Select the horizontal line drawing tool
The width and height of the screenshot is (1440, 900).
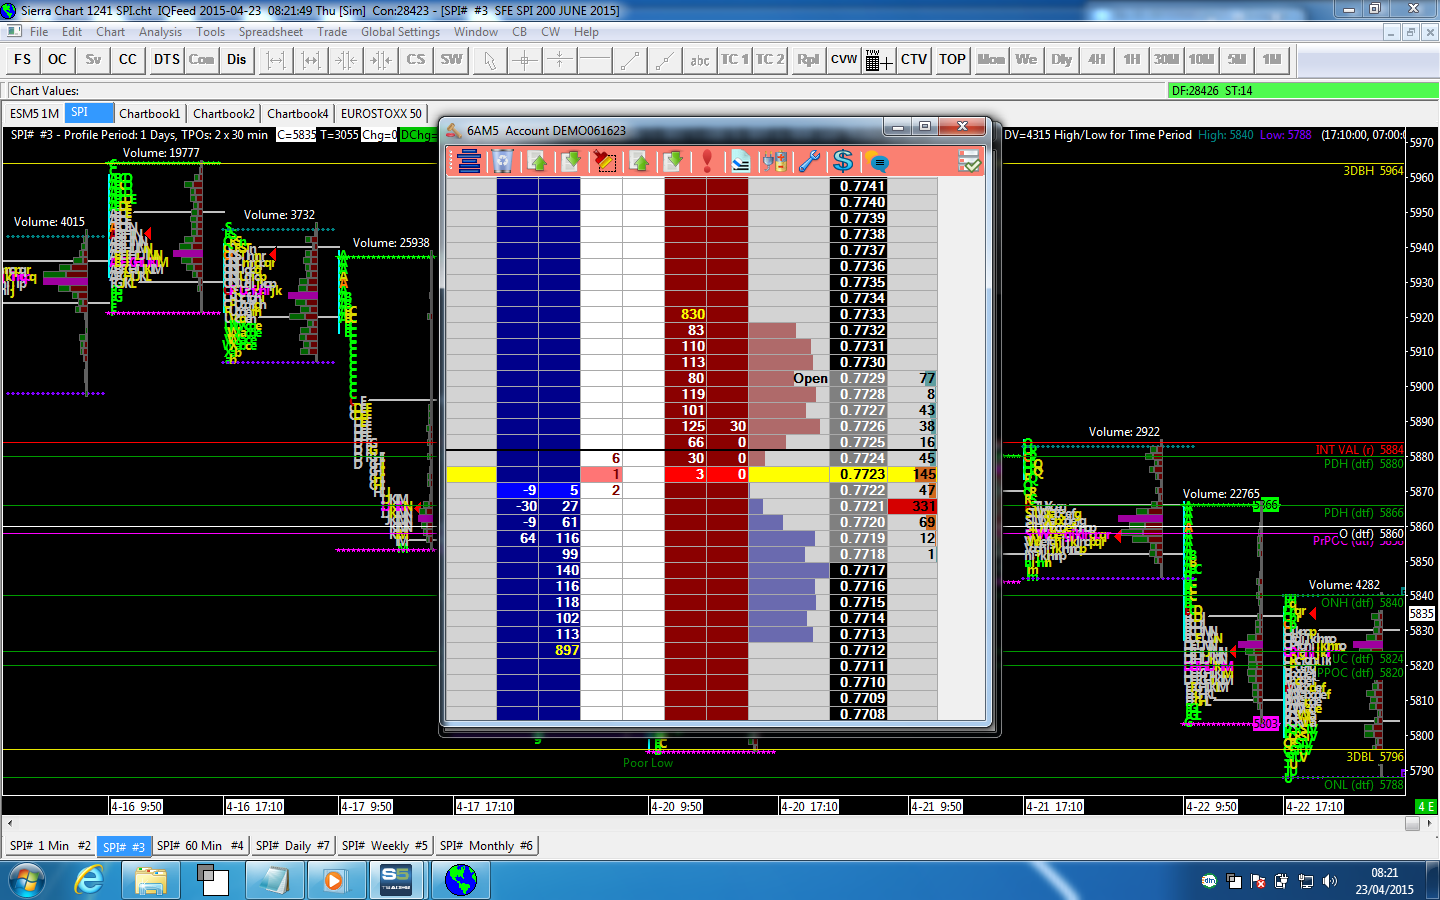[x=595, y=60]
